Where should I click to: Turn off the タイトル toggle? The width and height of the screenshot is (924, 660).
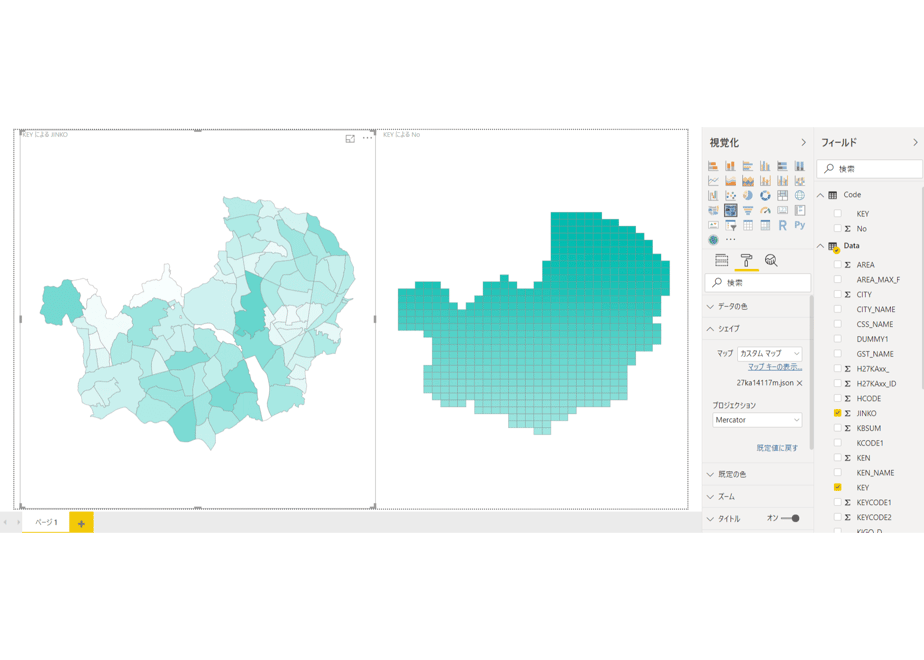click(x=790, y=519)
